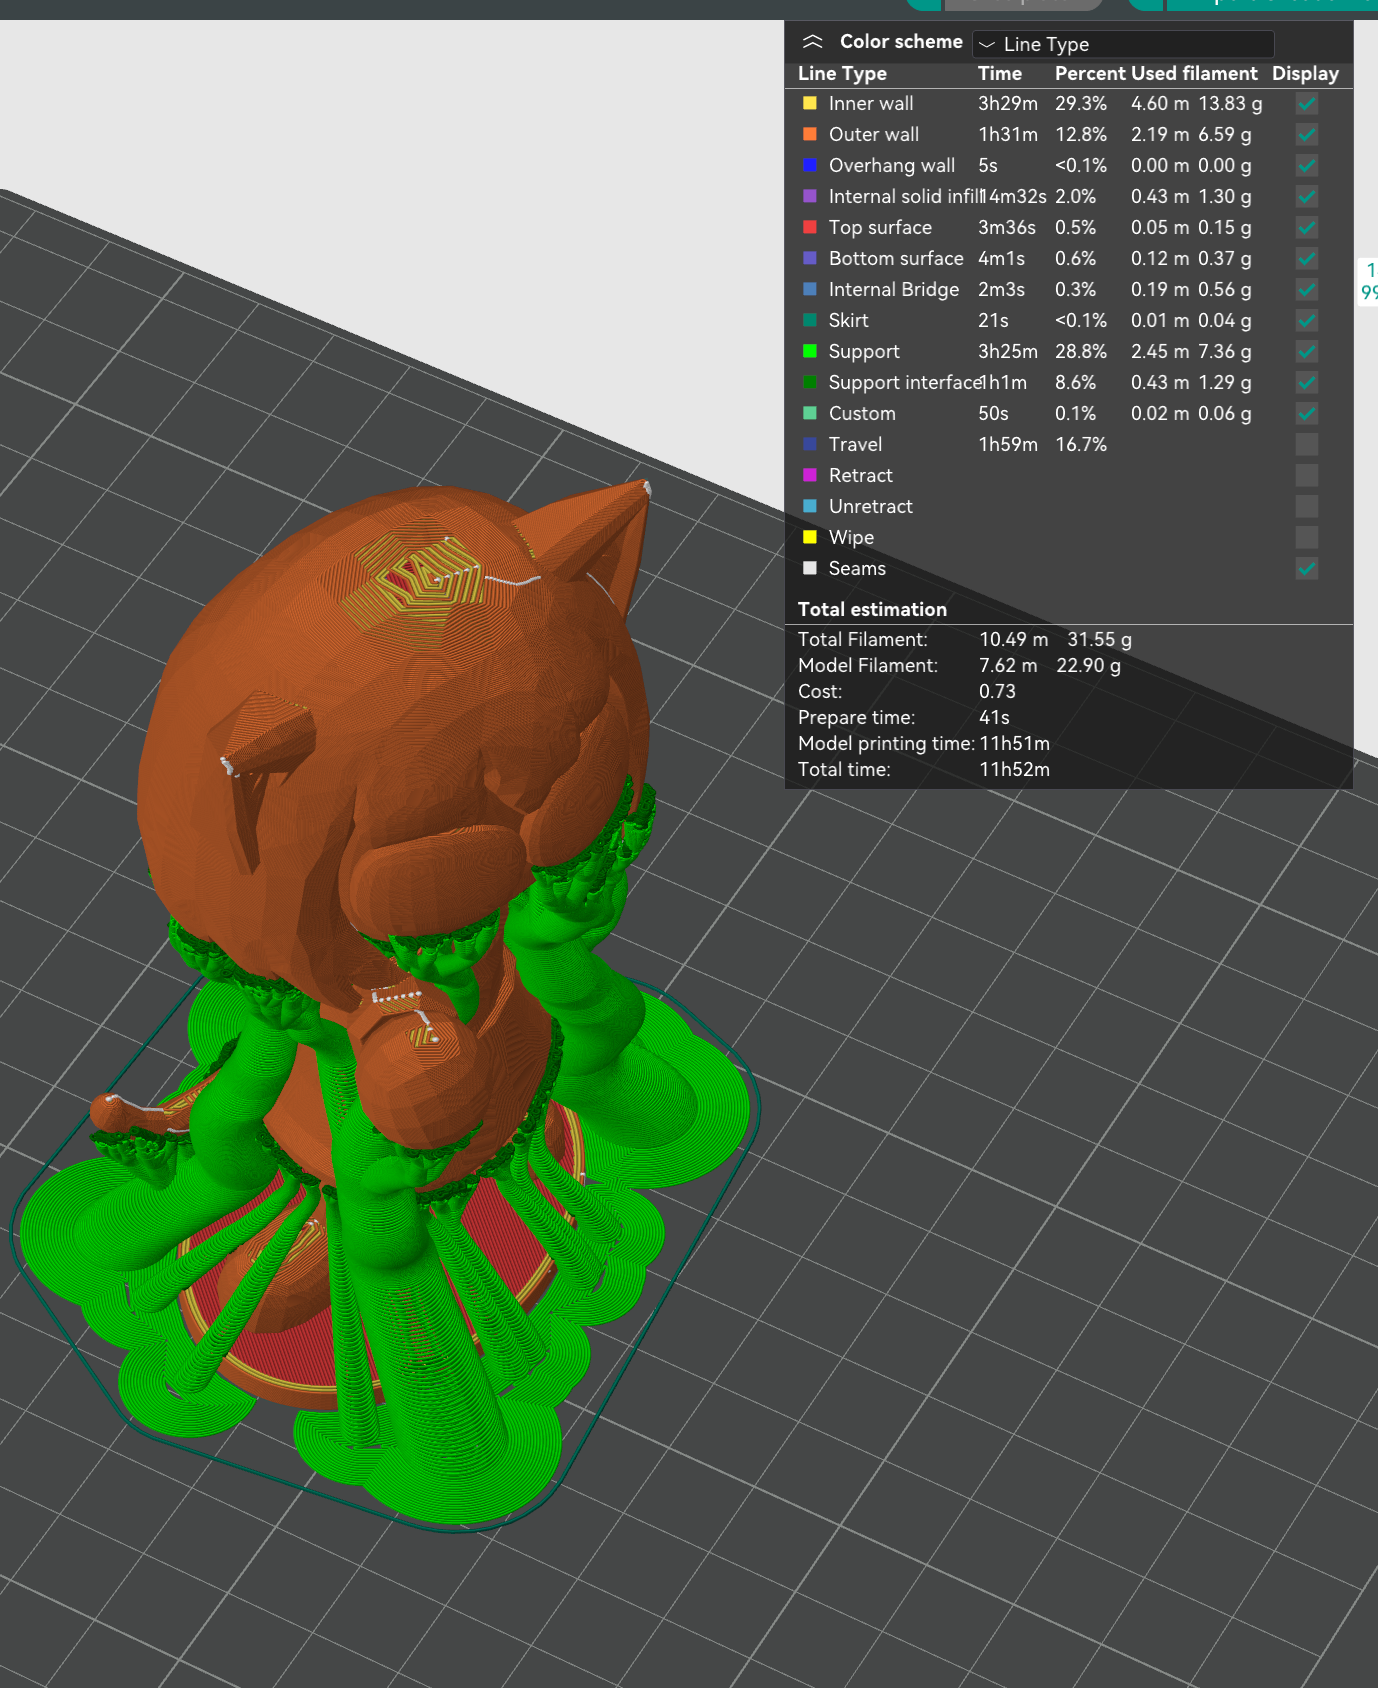Select the Bottom surface label

point(896,258)
